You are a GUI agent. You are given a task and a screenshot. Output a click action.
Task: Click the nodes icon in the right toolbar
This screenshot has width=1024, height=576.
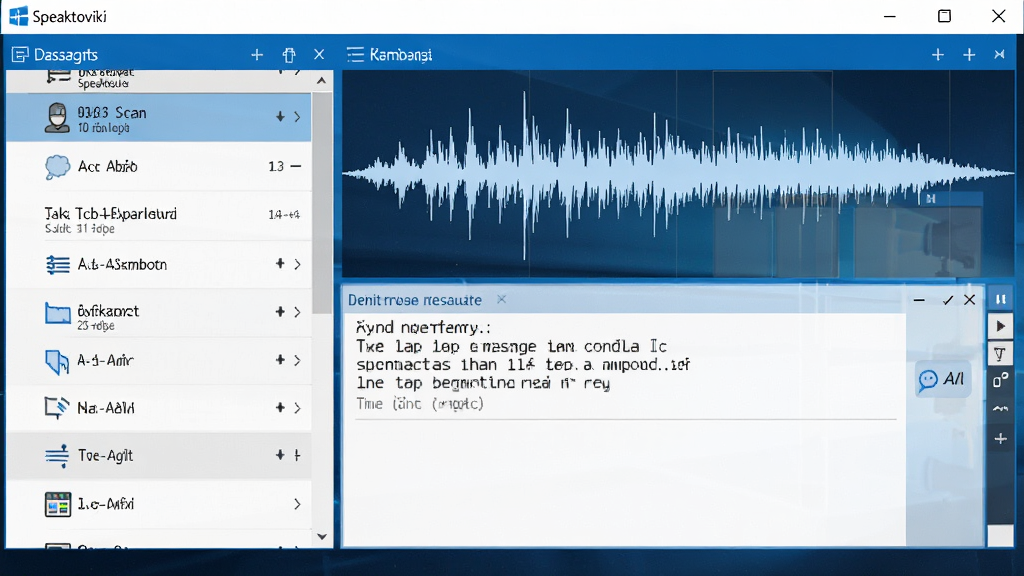pyautogui.click(x=1000, y=379)
